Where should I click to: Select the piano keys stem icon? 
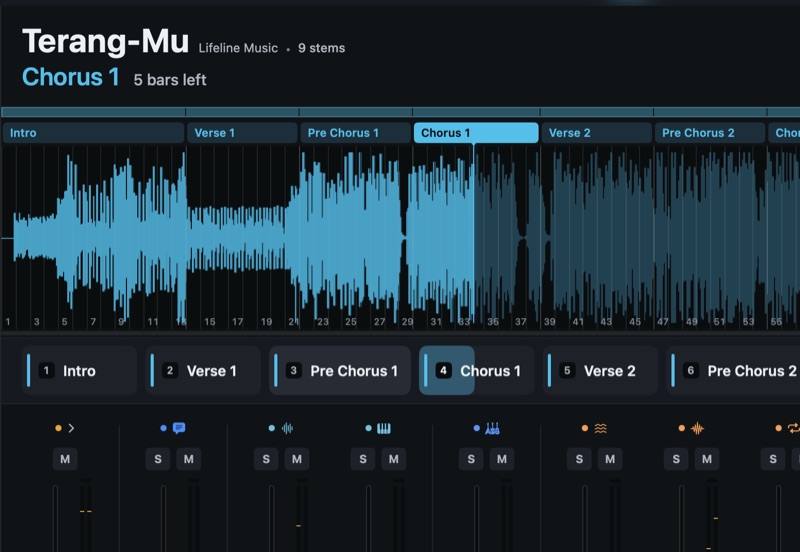(384, 428)
